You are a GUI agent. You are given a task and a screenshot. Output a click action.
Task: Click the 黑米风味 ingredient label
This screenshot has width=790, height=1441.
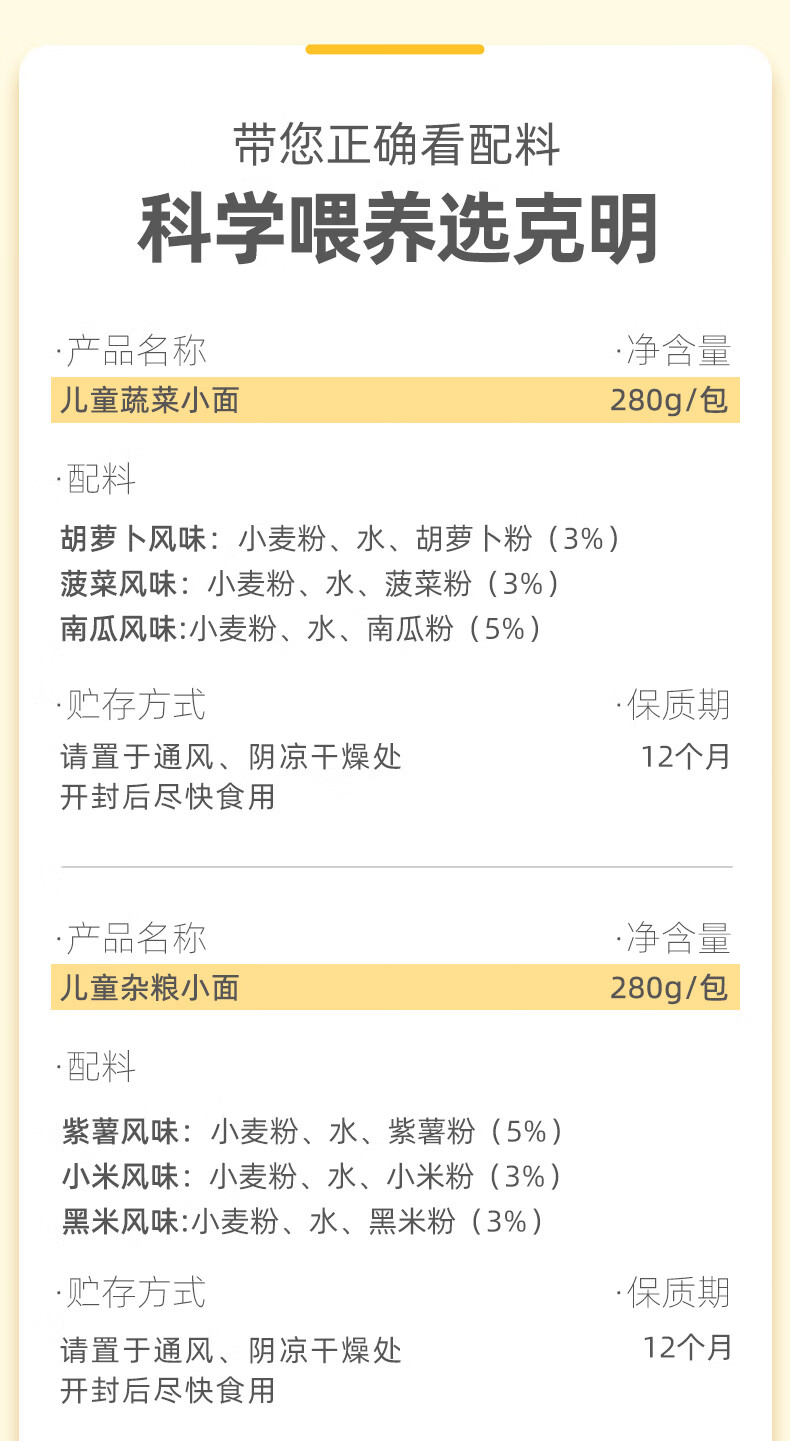coord(120,1221)
